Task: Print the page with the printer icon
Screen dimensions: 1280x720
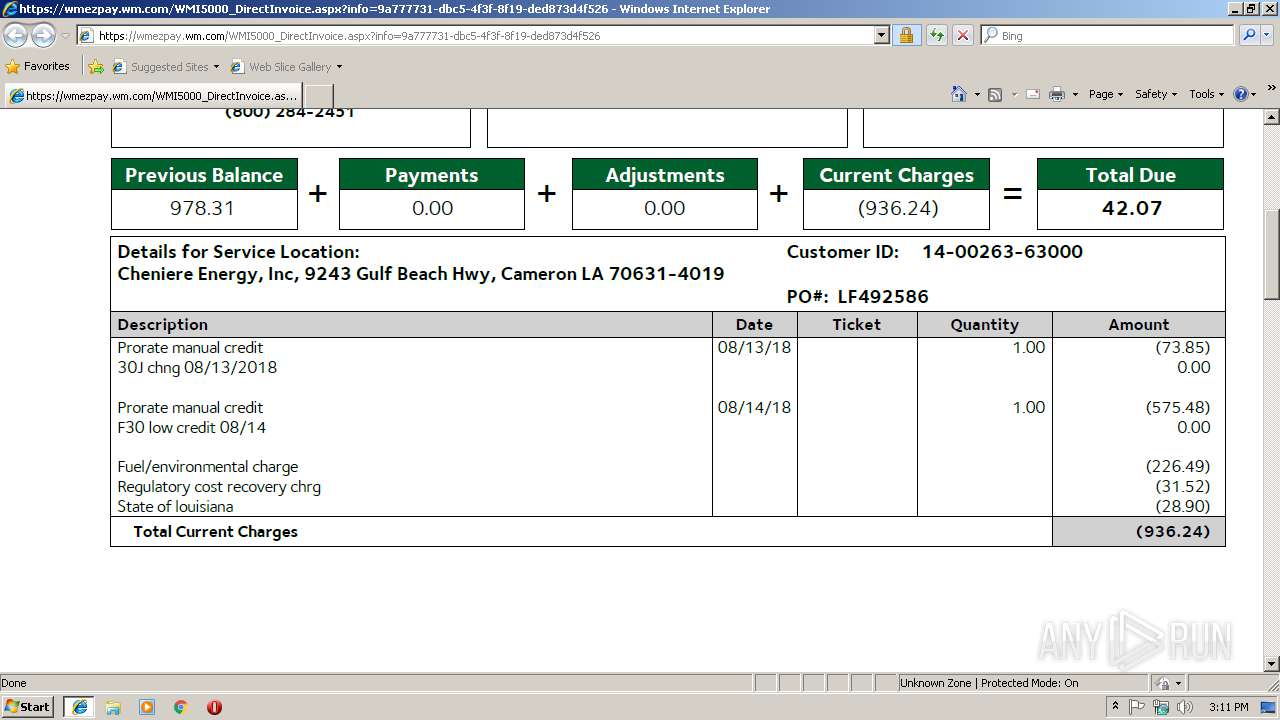Action: tap(1057, 94)
